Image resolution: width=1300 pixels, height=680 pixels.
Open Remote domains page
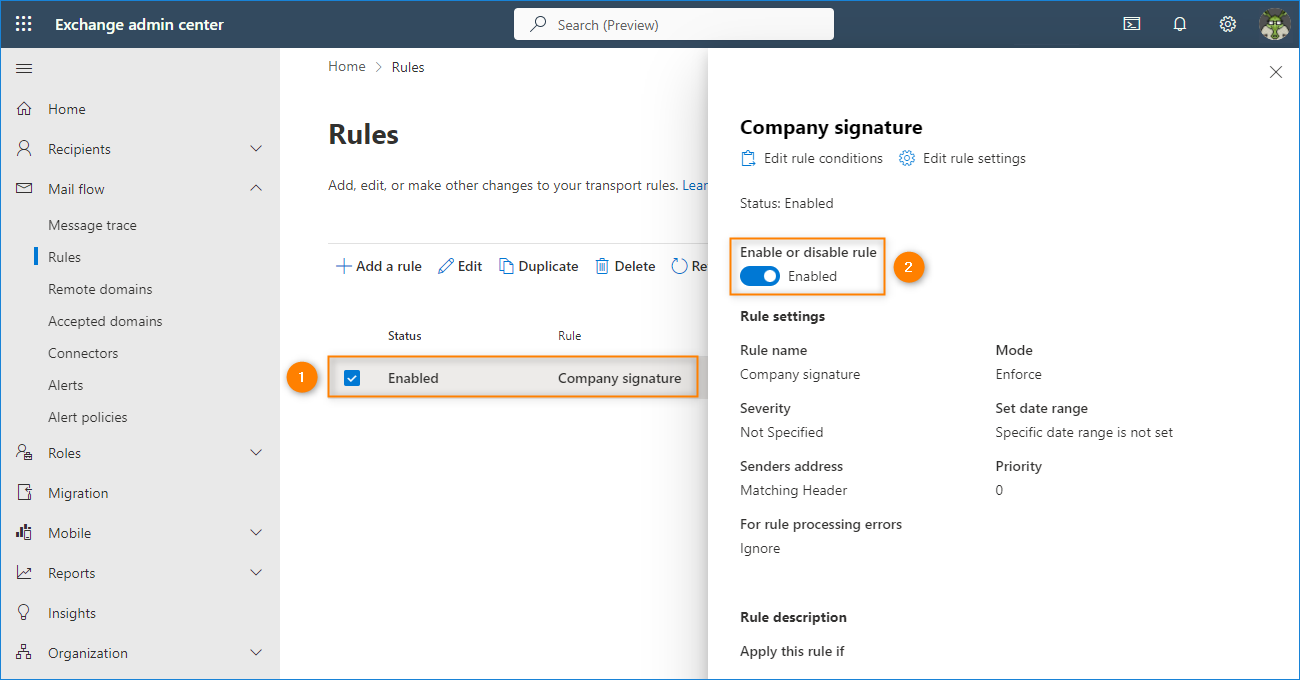100,289
